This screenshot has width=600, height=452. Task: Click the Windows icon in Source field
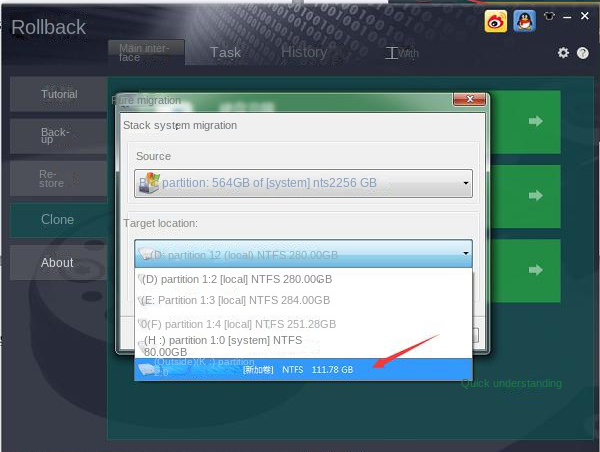pos(149,183)
